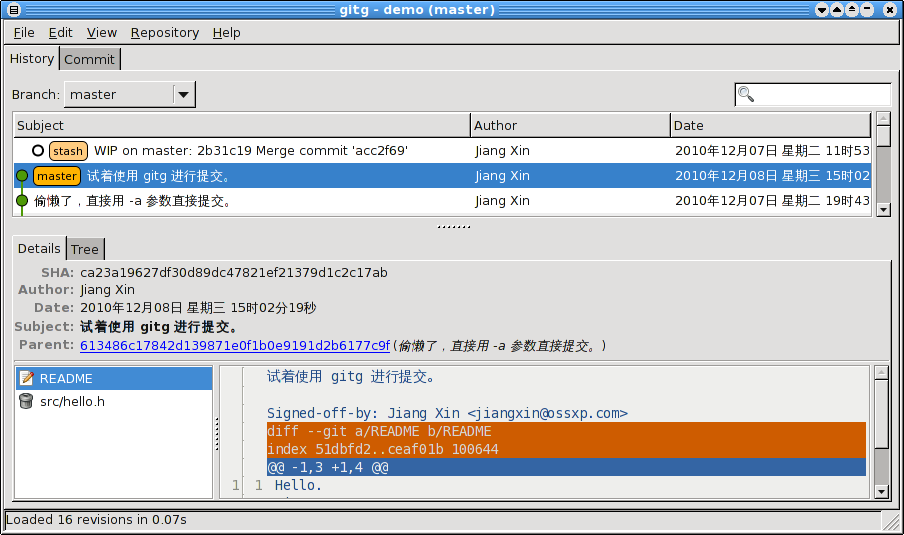Switch to the Tree tab
This screenshot has width=904, height=535.
[x=85, y=249]
